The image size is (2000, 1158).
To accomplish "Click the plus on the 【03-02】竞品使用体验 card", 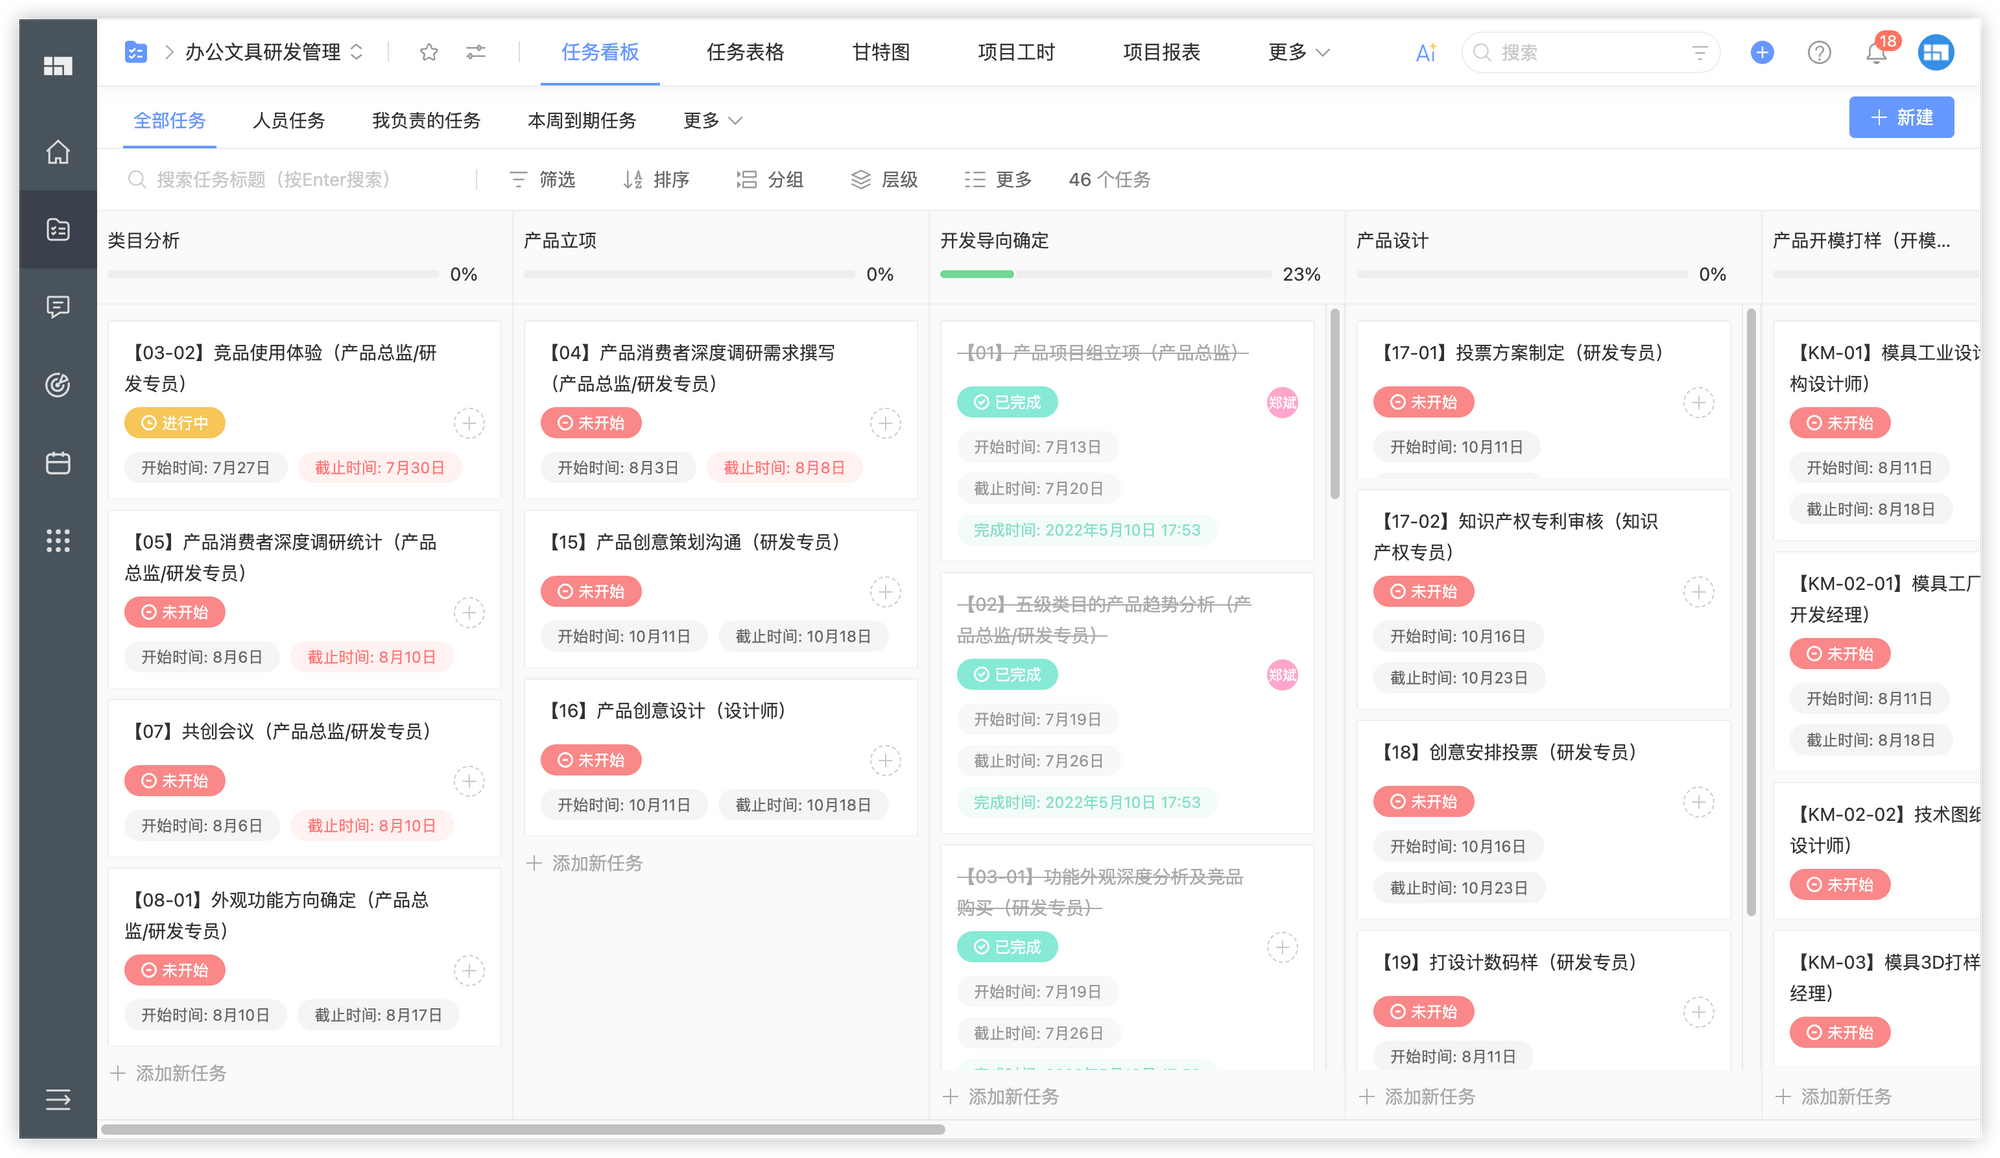I will click(x=468, y=422).
